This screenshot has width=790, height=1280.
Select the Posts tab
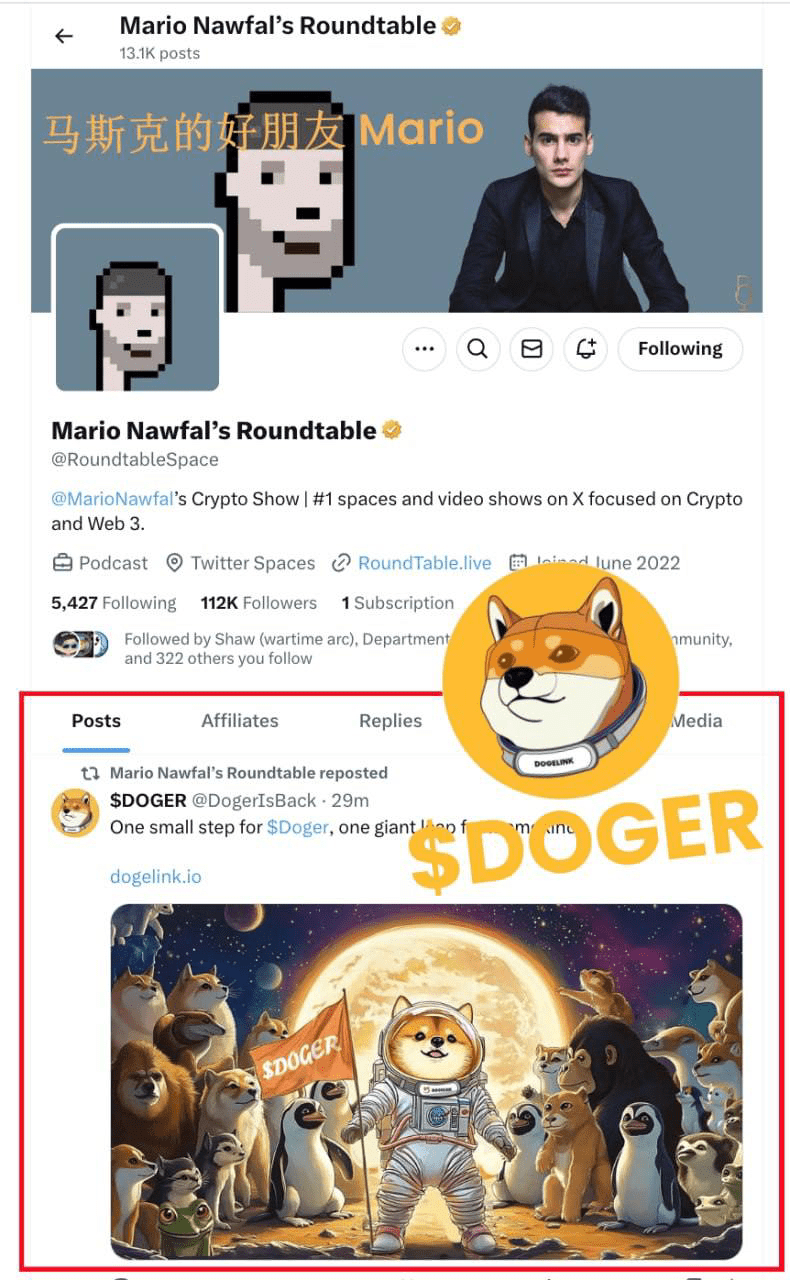(96, 721)
